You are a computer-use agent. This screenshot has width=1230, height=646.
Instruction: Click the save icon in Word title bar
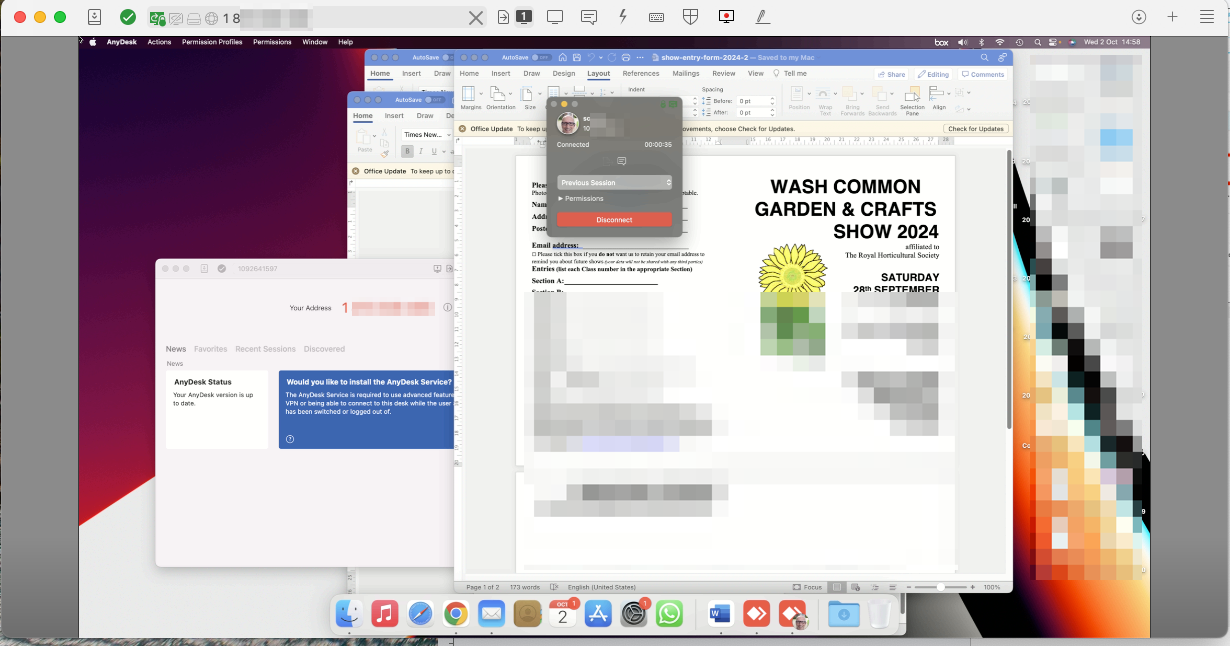576,58
